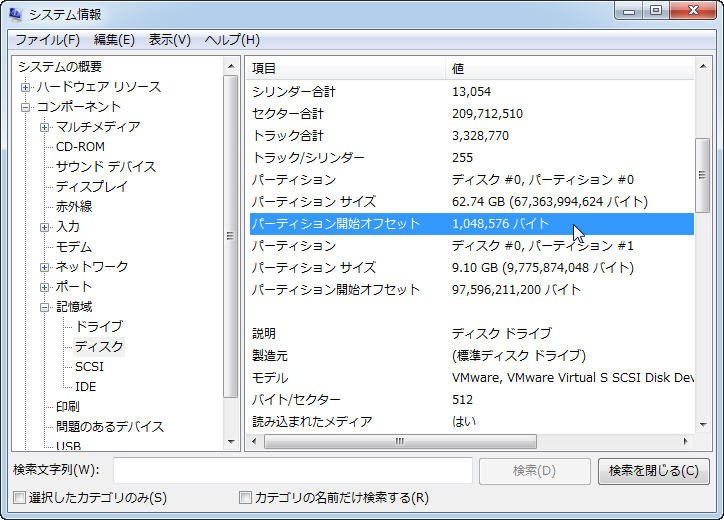Select 印刷 in the tree

click(68, 406)
